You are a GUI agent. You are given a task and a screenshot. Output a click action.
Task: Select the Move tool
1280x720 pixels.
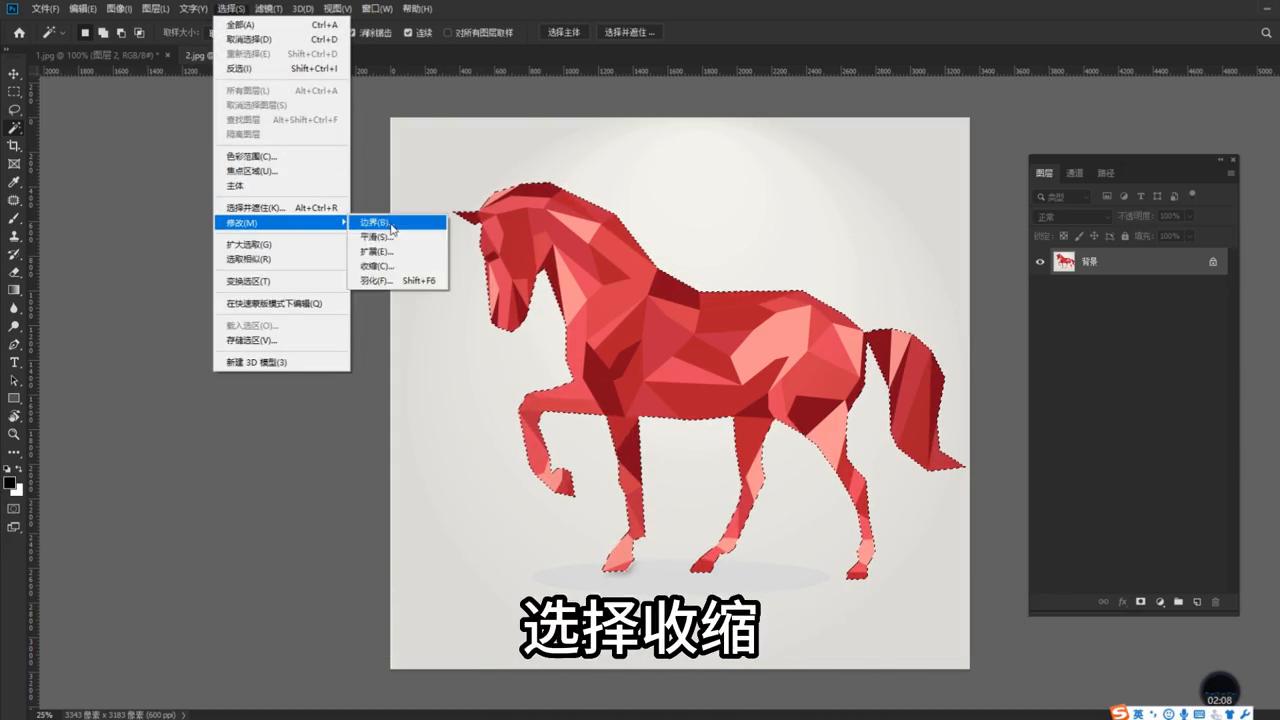pos(14,74)
